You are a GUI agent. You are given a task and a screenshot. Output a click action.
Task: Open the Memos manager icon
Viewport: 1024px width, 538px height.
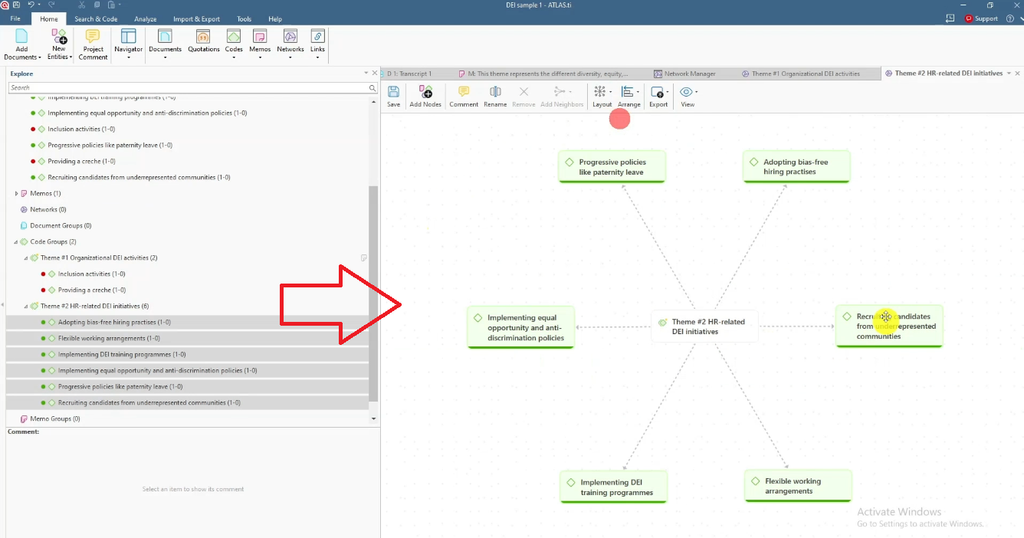(260, 38)
